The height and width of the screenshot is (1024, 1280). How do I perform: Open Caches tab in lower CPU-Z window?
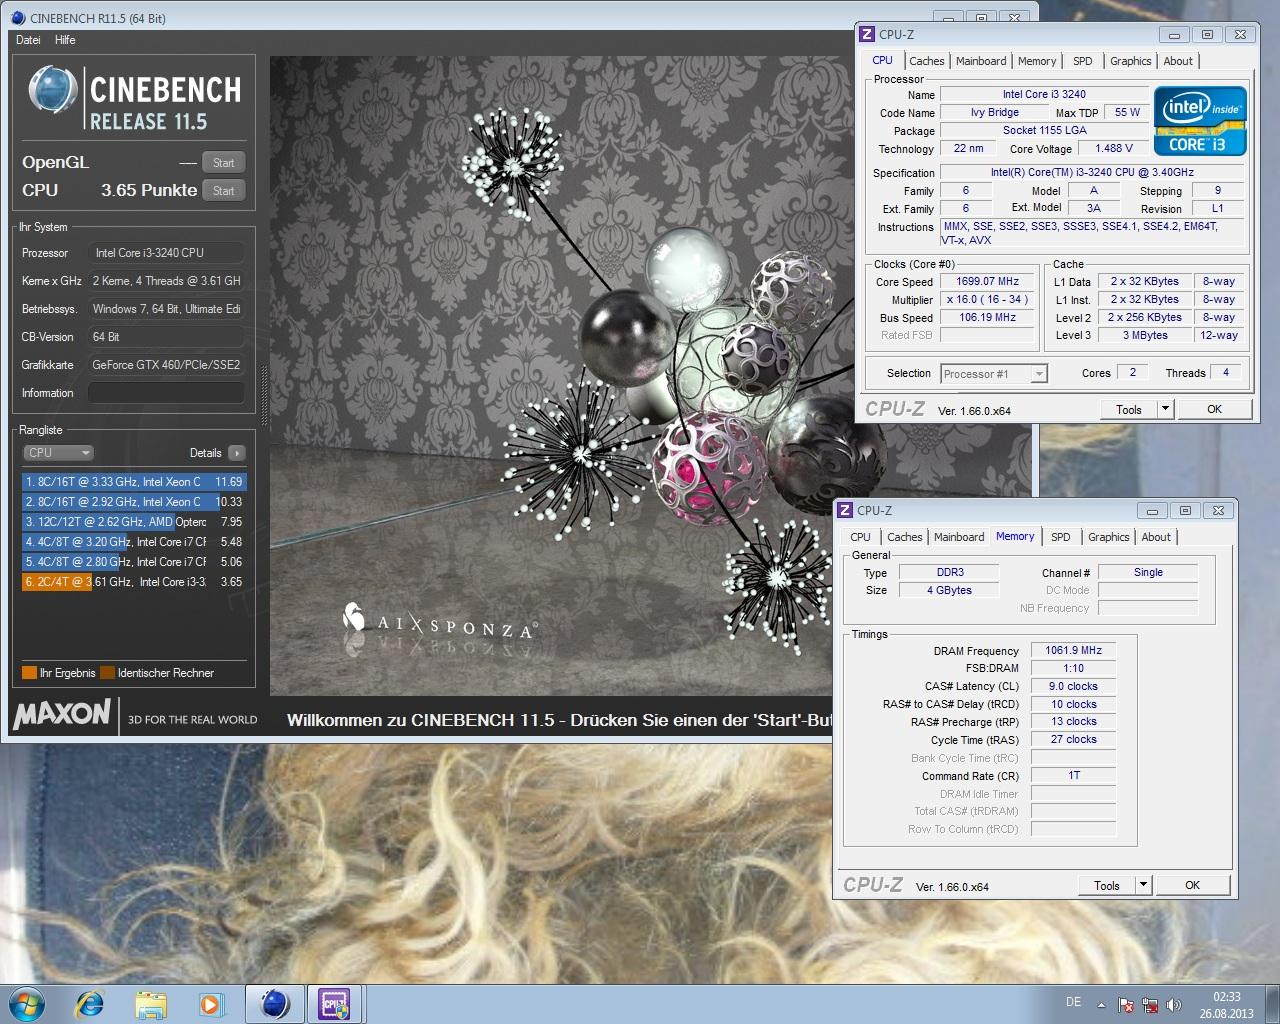(x=905, y=537)
